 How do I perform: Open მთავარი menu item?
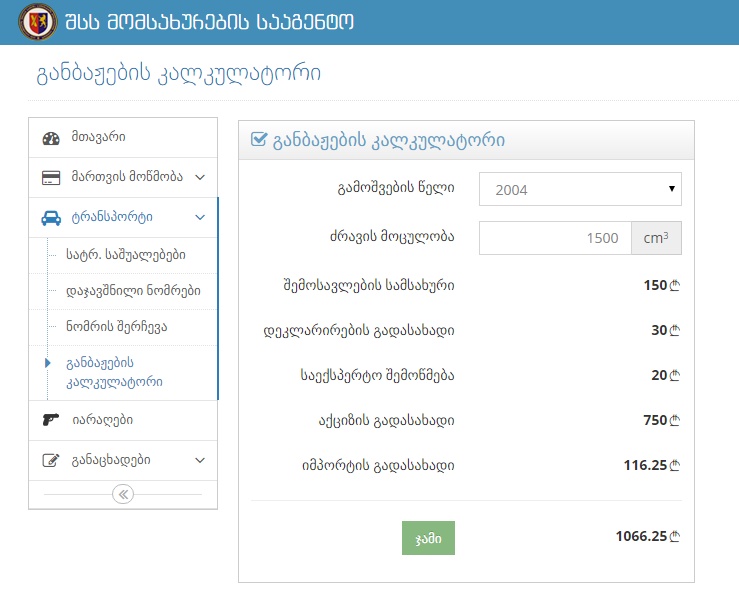pyautogui.click(x=123, y=138)
